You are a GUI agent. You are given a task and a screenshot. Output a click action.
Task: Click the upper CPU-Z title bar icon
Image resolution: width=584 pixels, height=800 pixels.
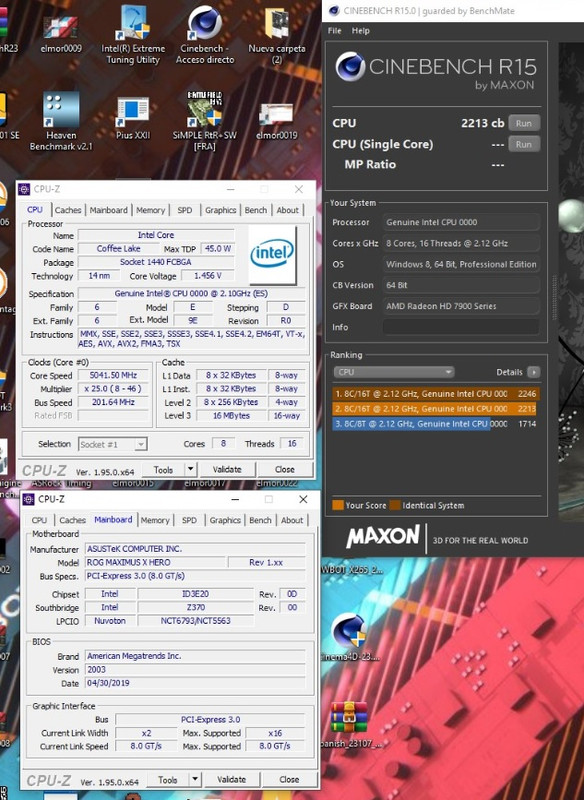24,189
